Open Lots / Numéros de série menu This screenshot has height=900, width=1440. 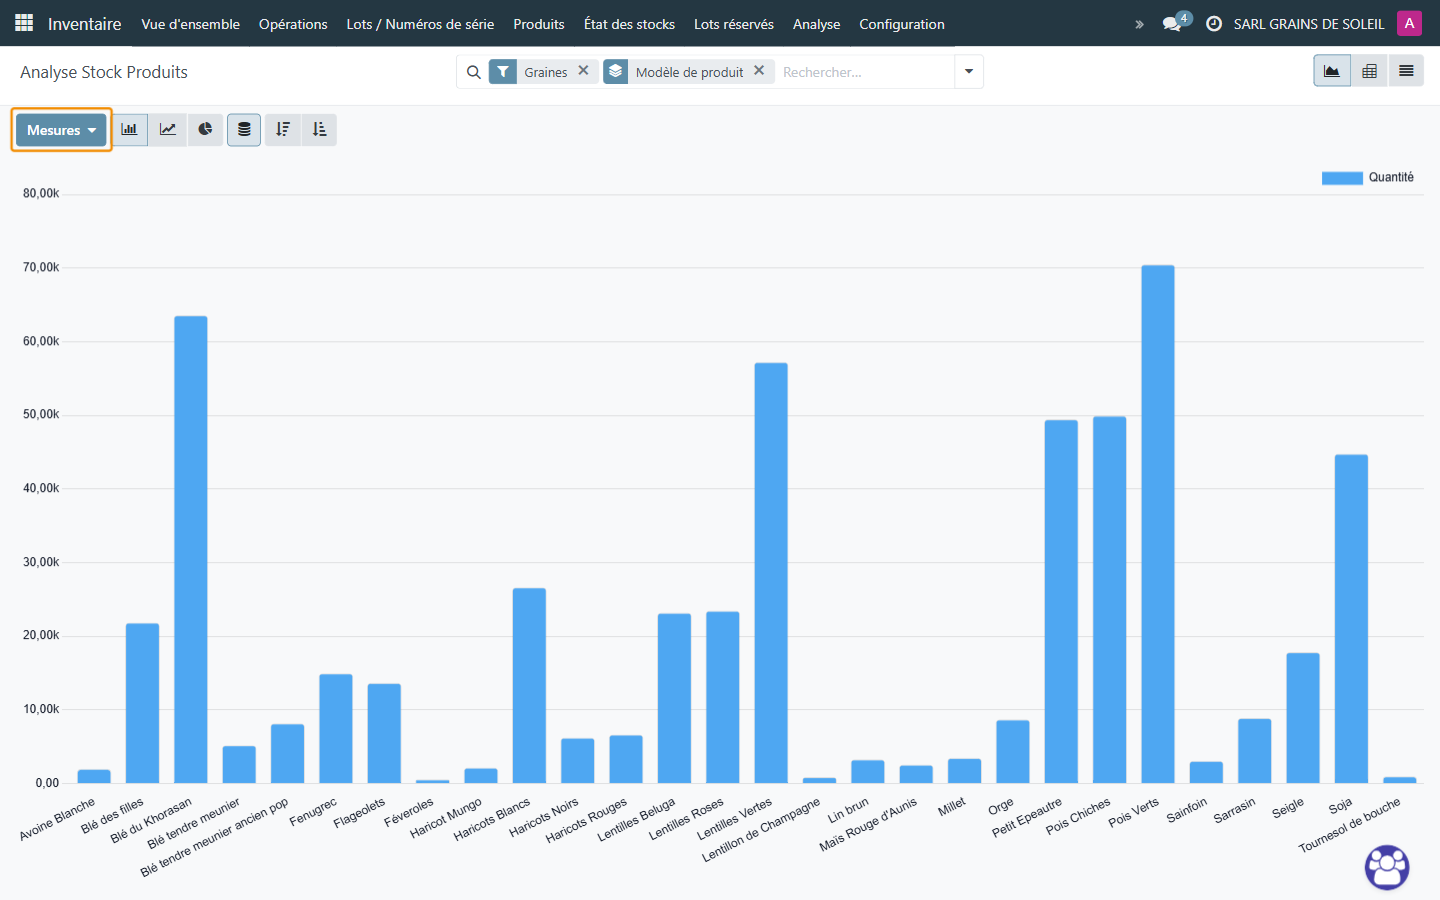[420, 24]
